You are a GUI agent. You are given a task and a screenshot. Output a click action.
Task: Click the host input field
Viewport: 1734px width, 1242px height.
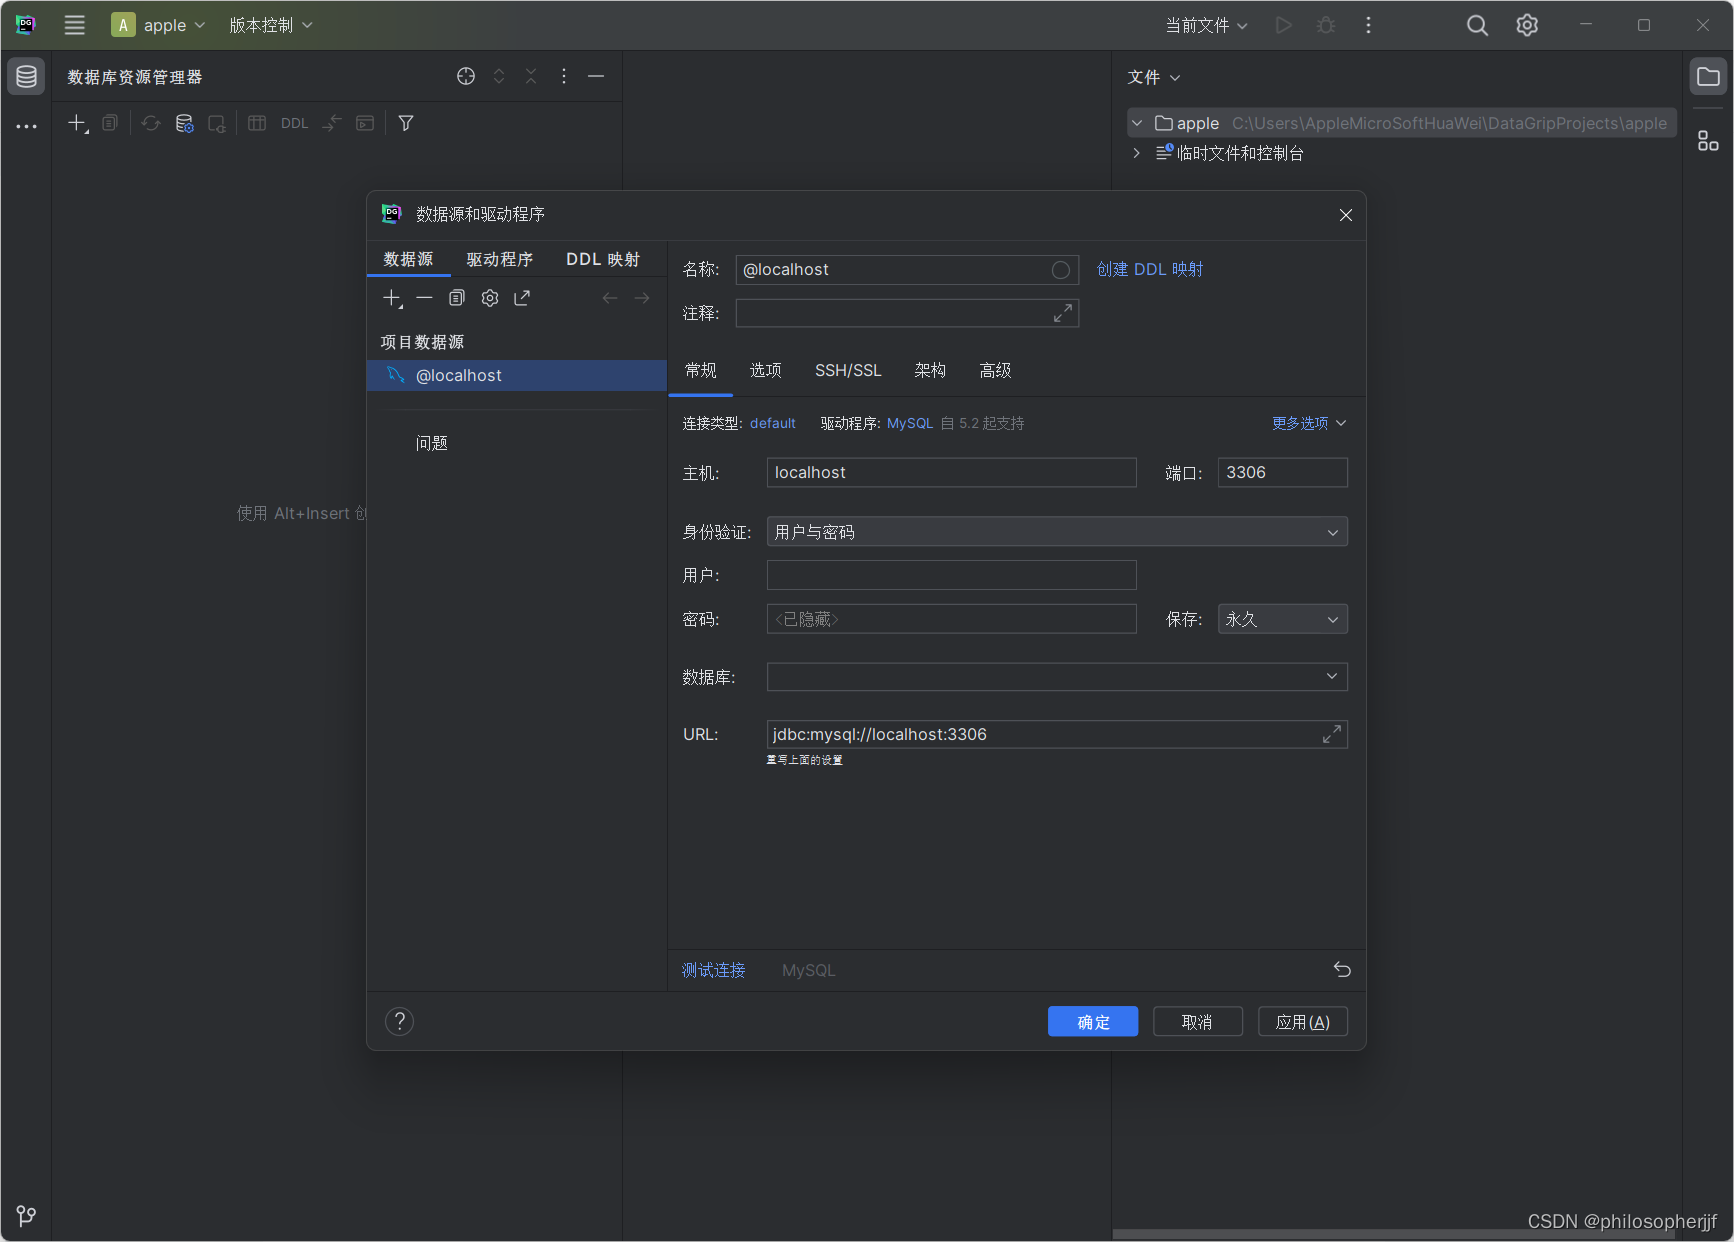(951, 472)
